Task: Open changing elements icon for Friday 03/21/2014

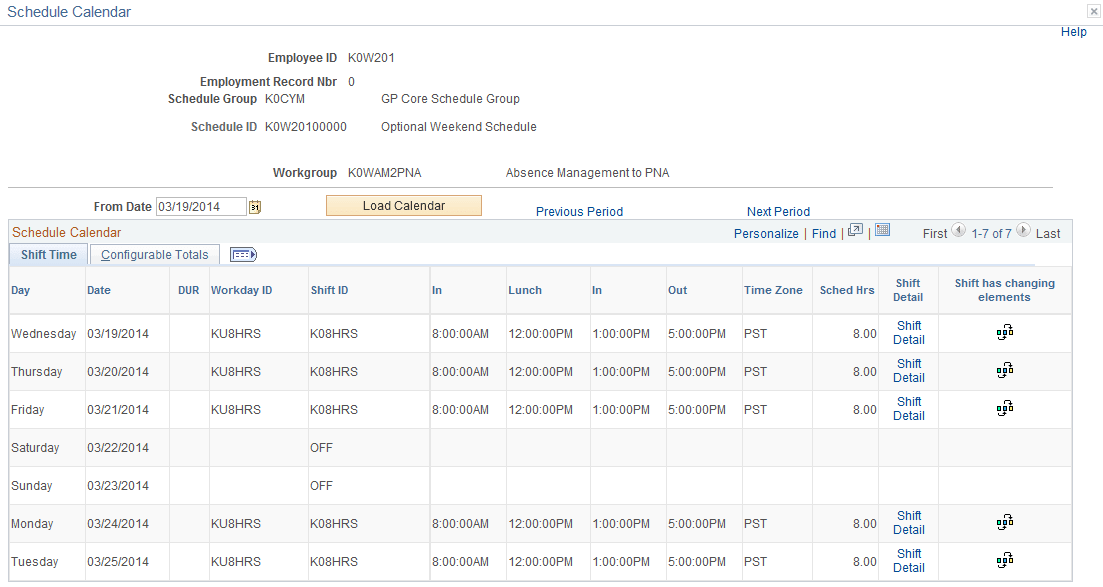Action: pos(1005,408)
